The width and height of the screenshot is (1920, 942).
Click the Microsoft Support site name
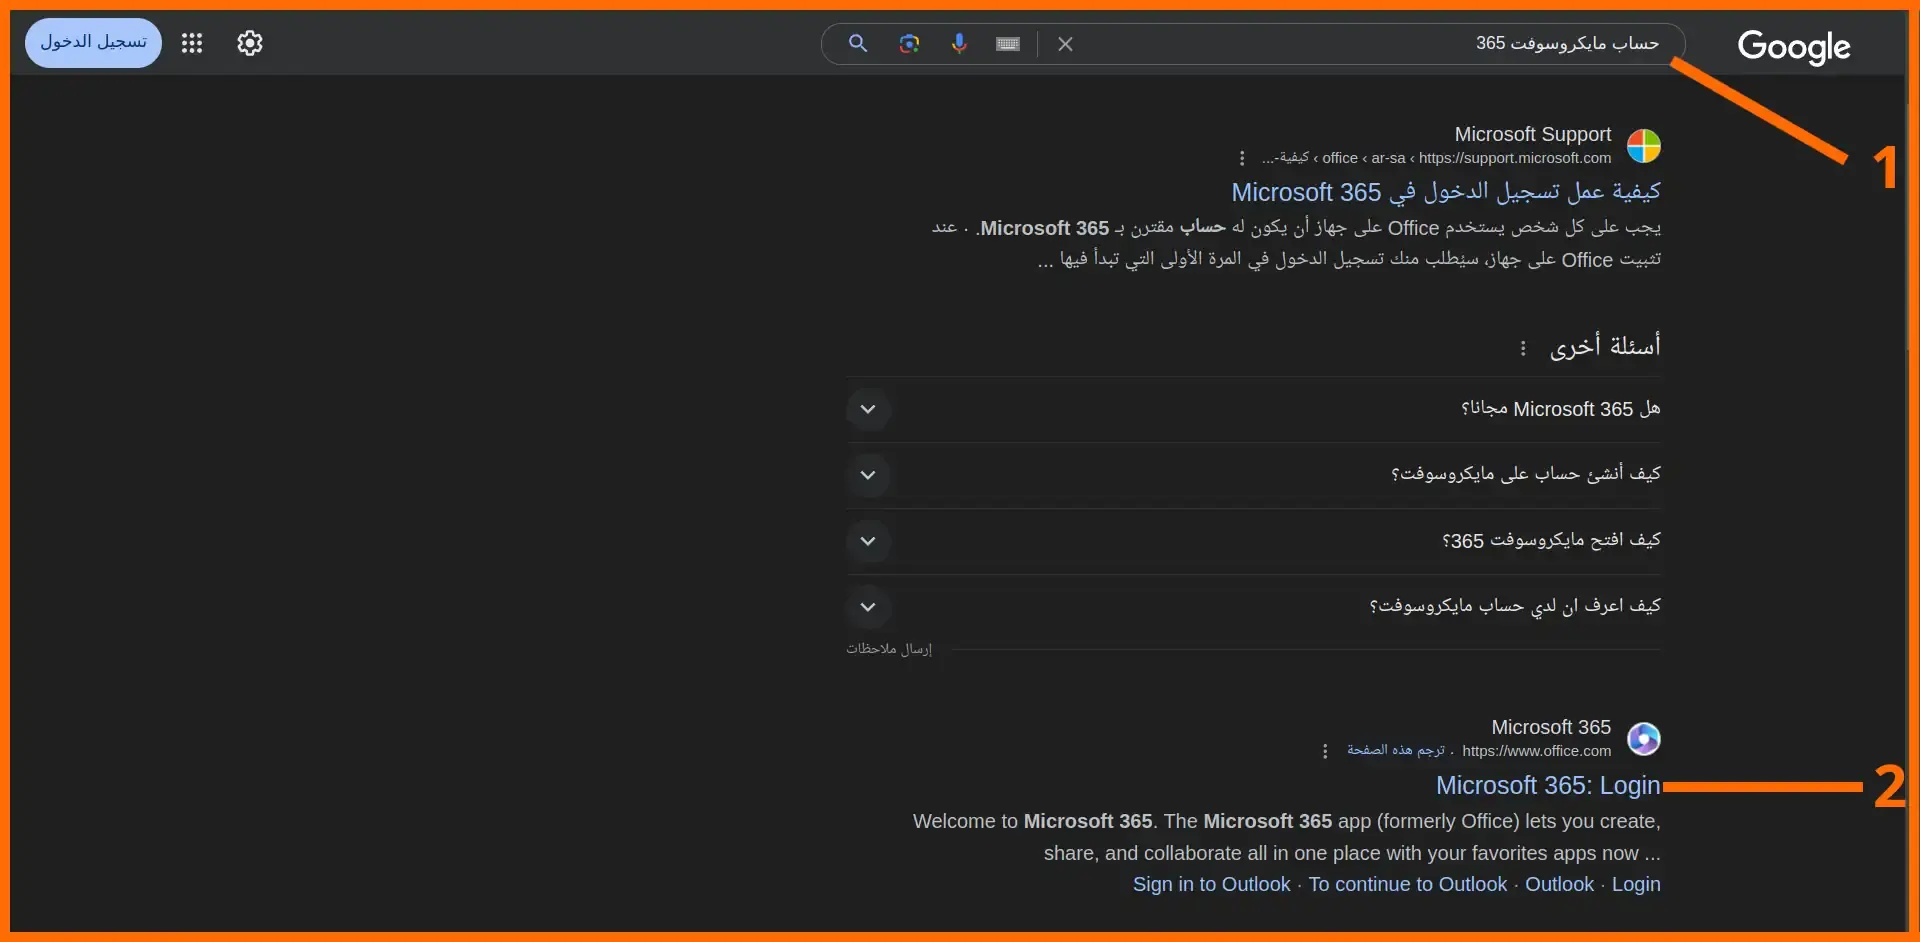point(1533,134)
